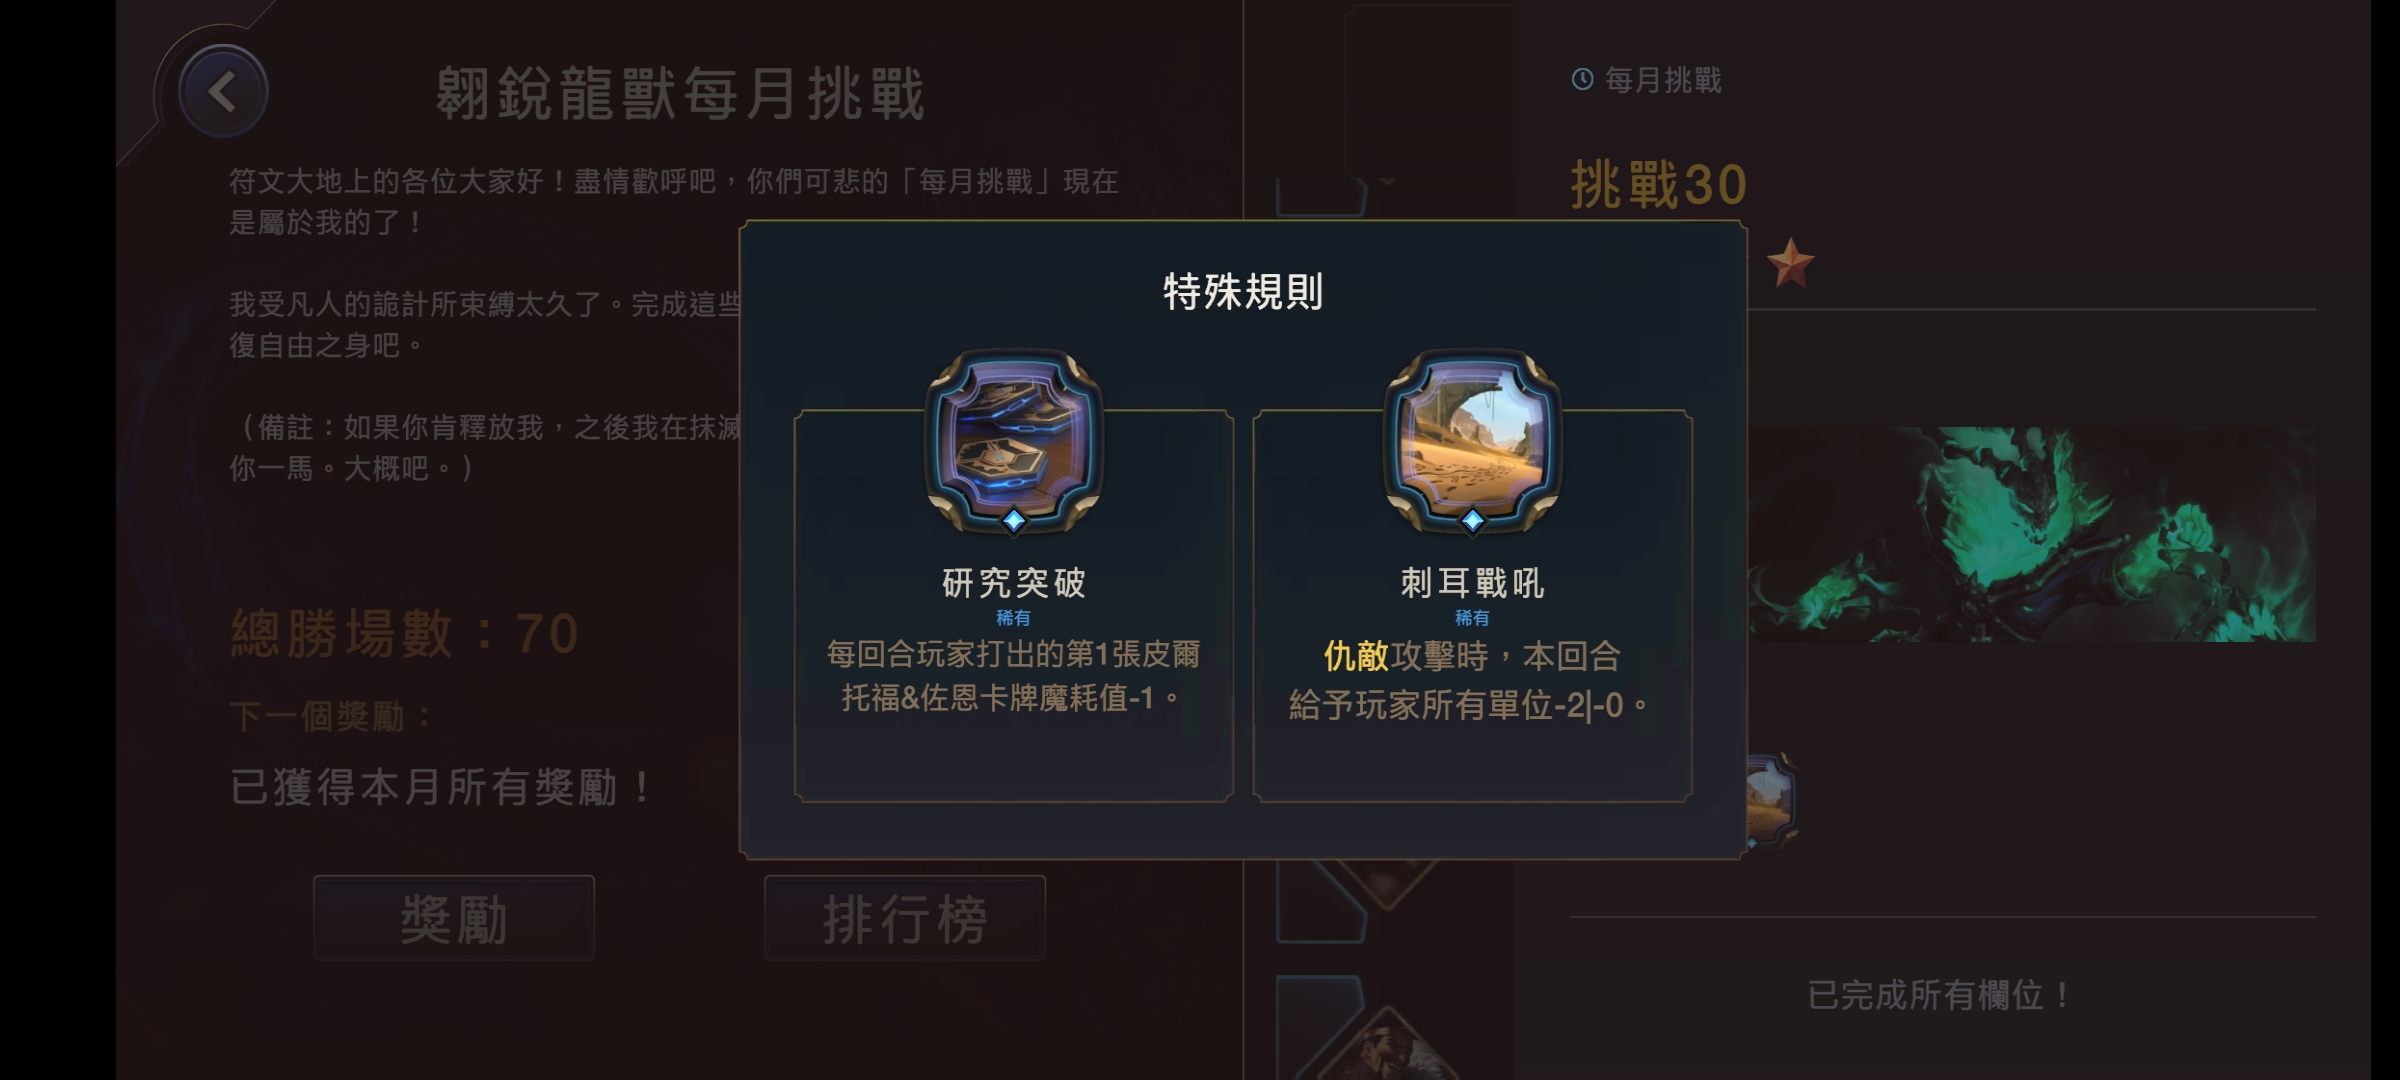
Task: Tap the green Thresh champion artwork
Action: point(2032,534)
